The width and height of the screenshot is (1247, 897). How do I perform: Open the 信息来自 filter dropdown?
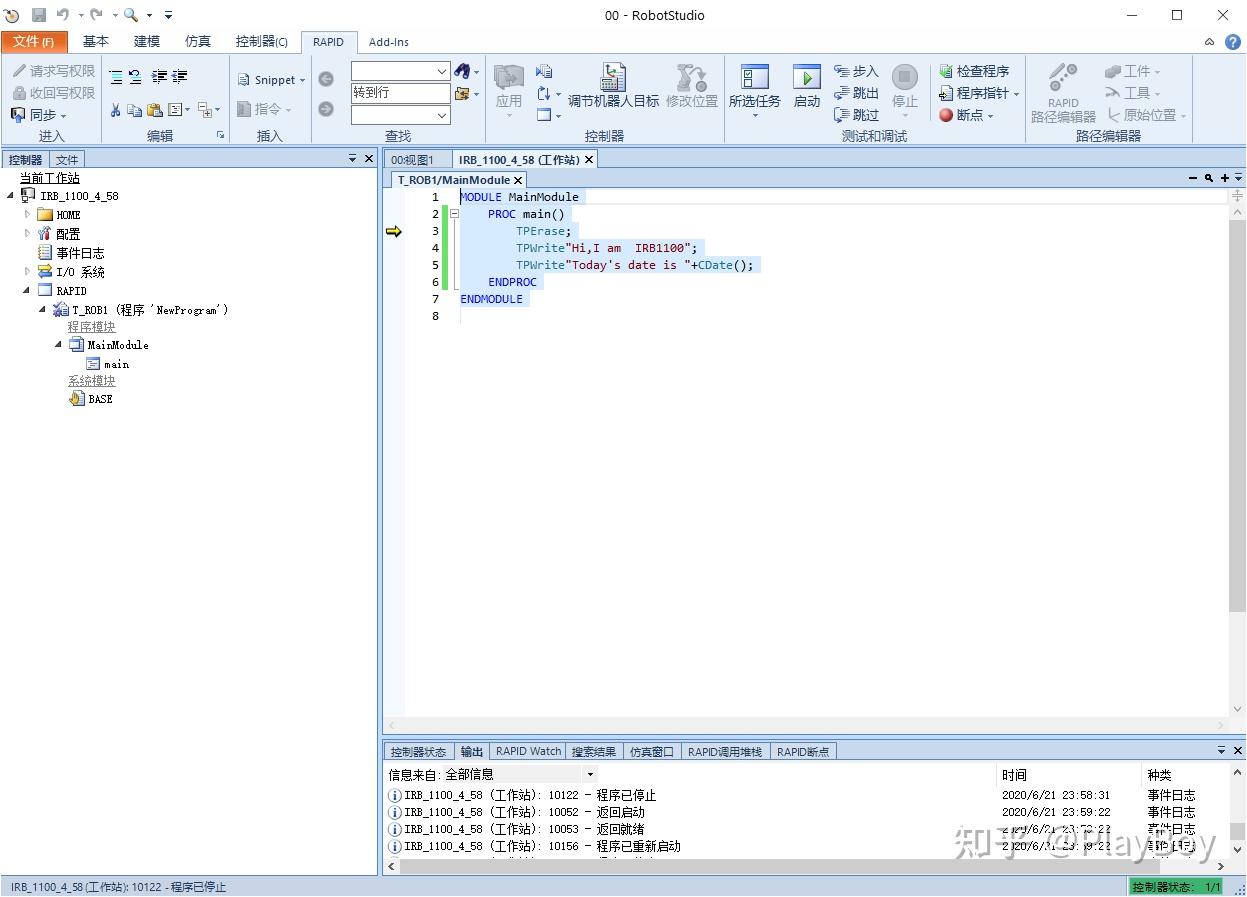point(590,774)
